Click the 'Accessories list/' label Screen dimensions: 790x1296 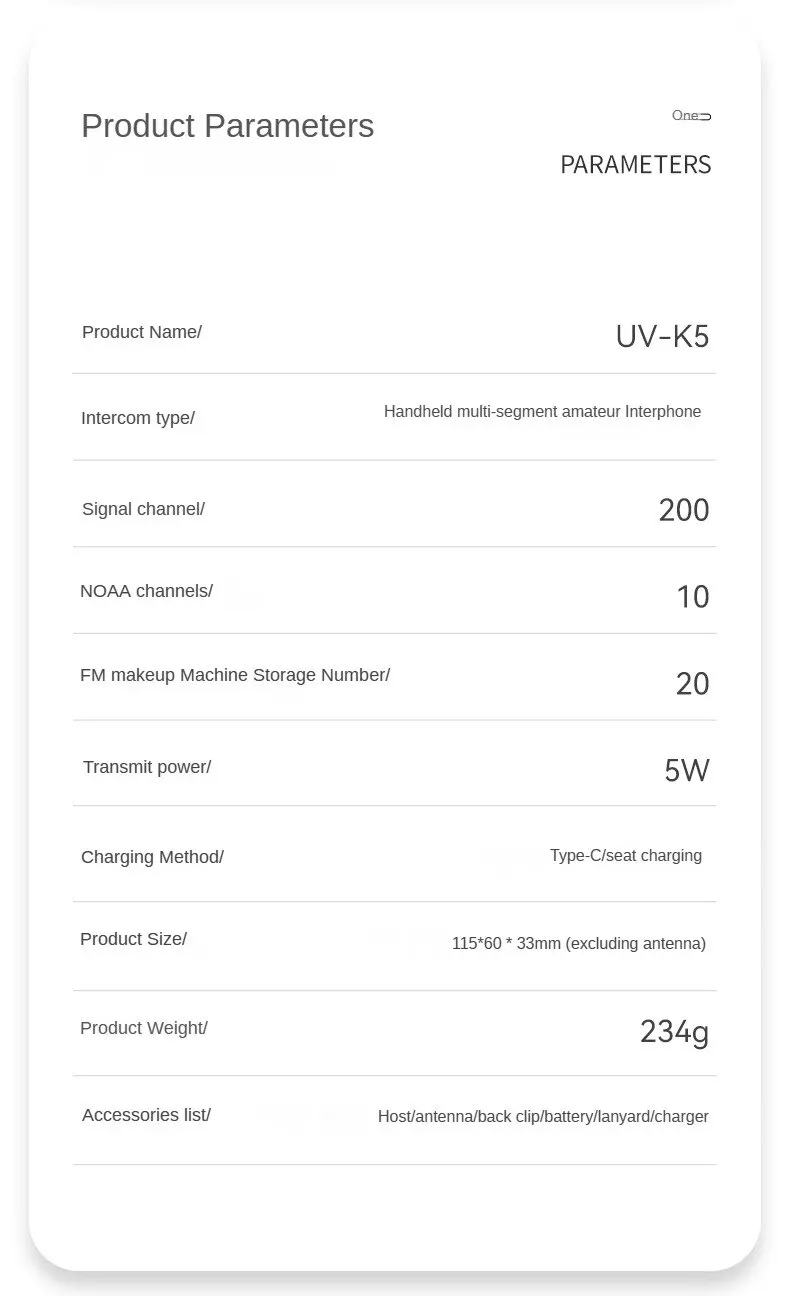click(146, 1115)
